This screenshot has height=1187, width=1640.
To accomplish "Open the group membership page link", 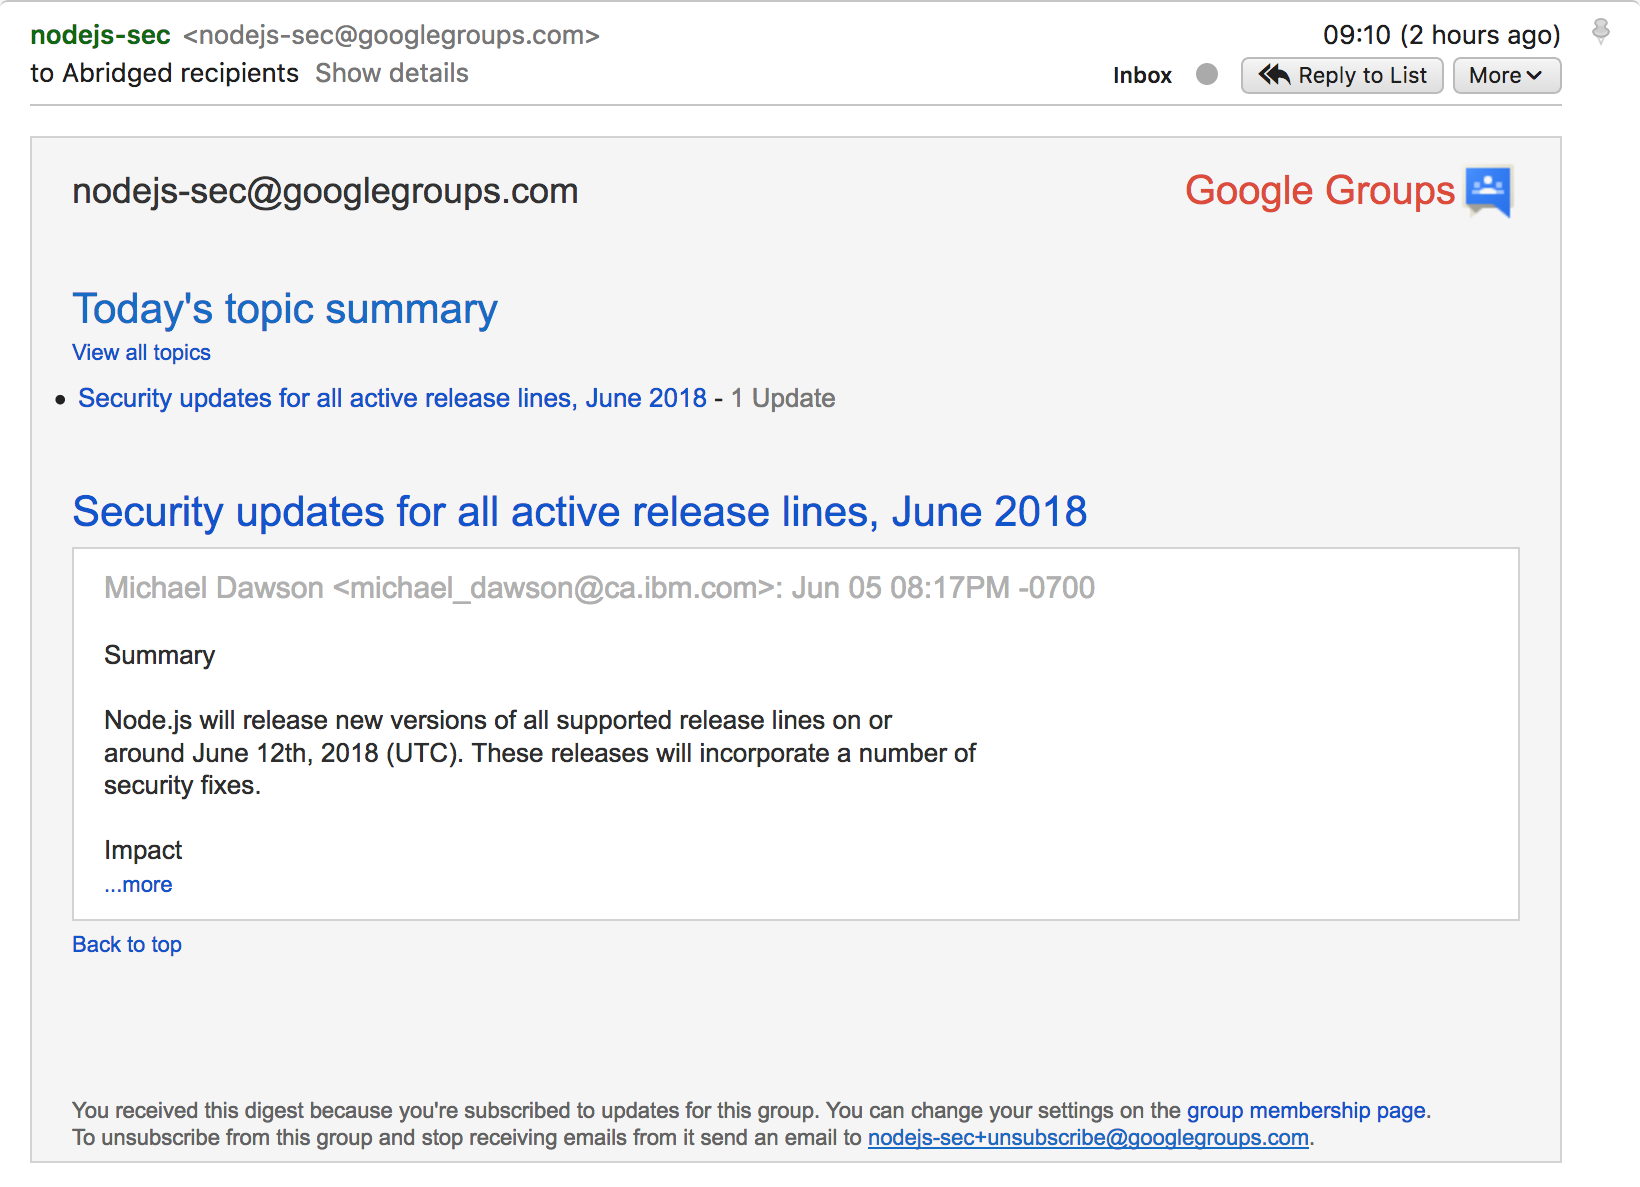I will click(x=1306, y=1110).
